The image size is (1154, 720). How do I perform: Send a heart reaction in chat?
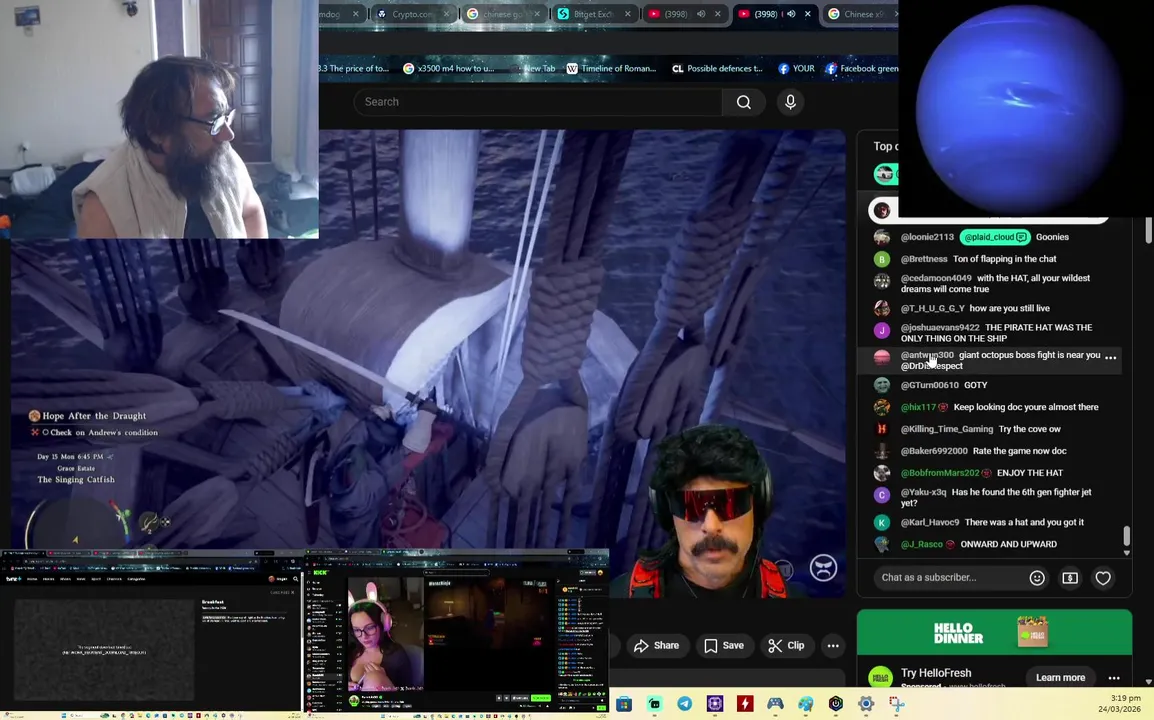click(x=1102, y=578)
